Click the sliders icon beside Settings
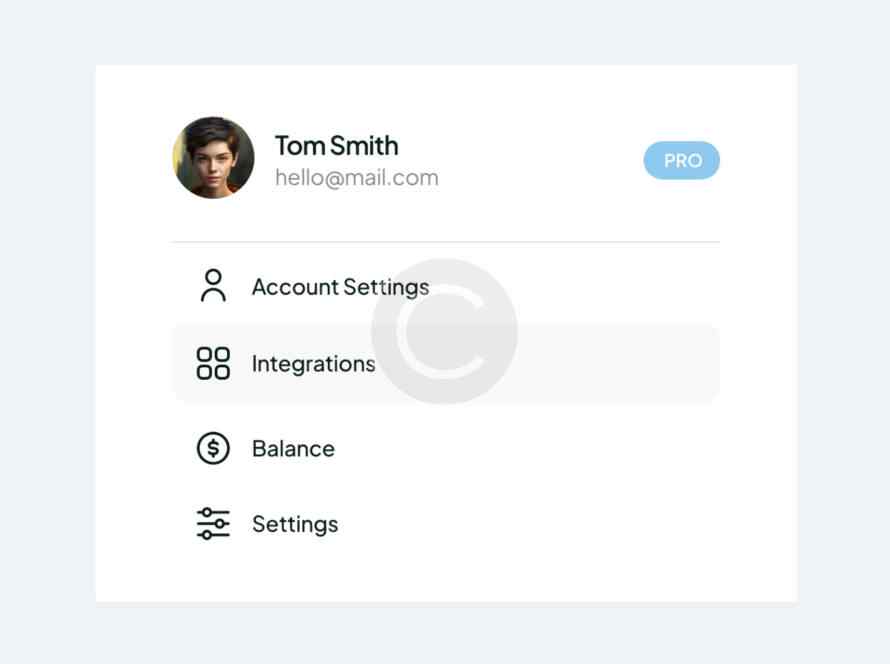 [213, 524]
